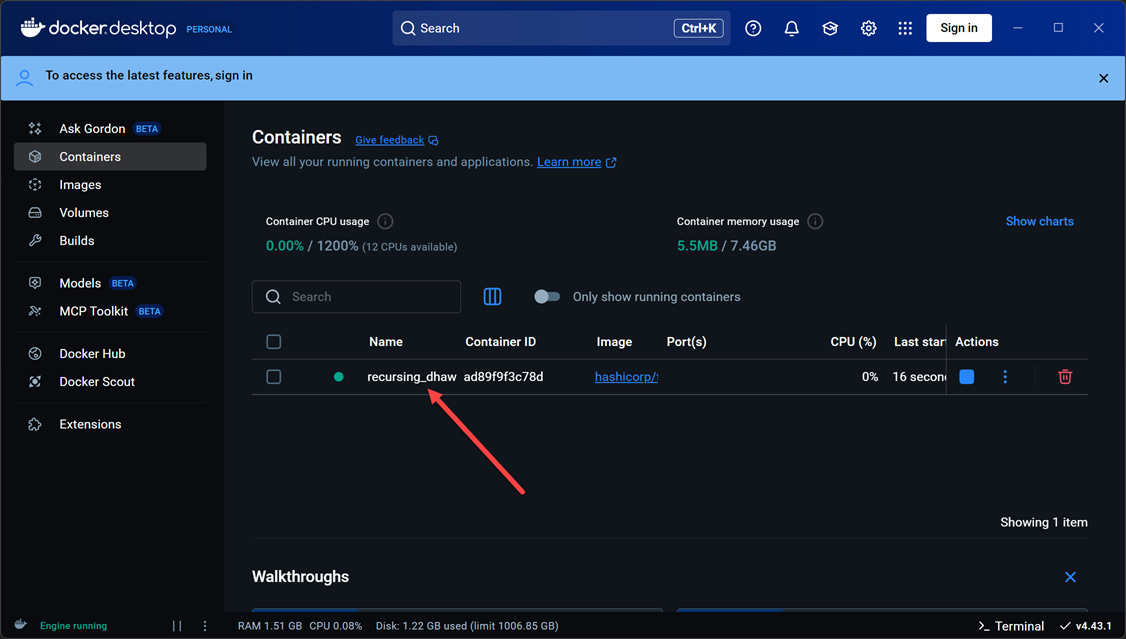Click the memory usage info icon
The height and width of the screenshot is (639, 1126).
tap(814, 221)
